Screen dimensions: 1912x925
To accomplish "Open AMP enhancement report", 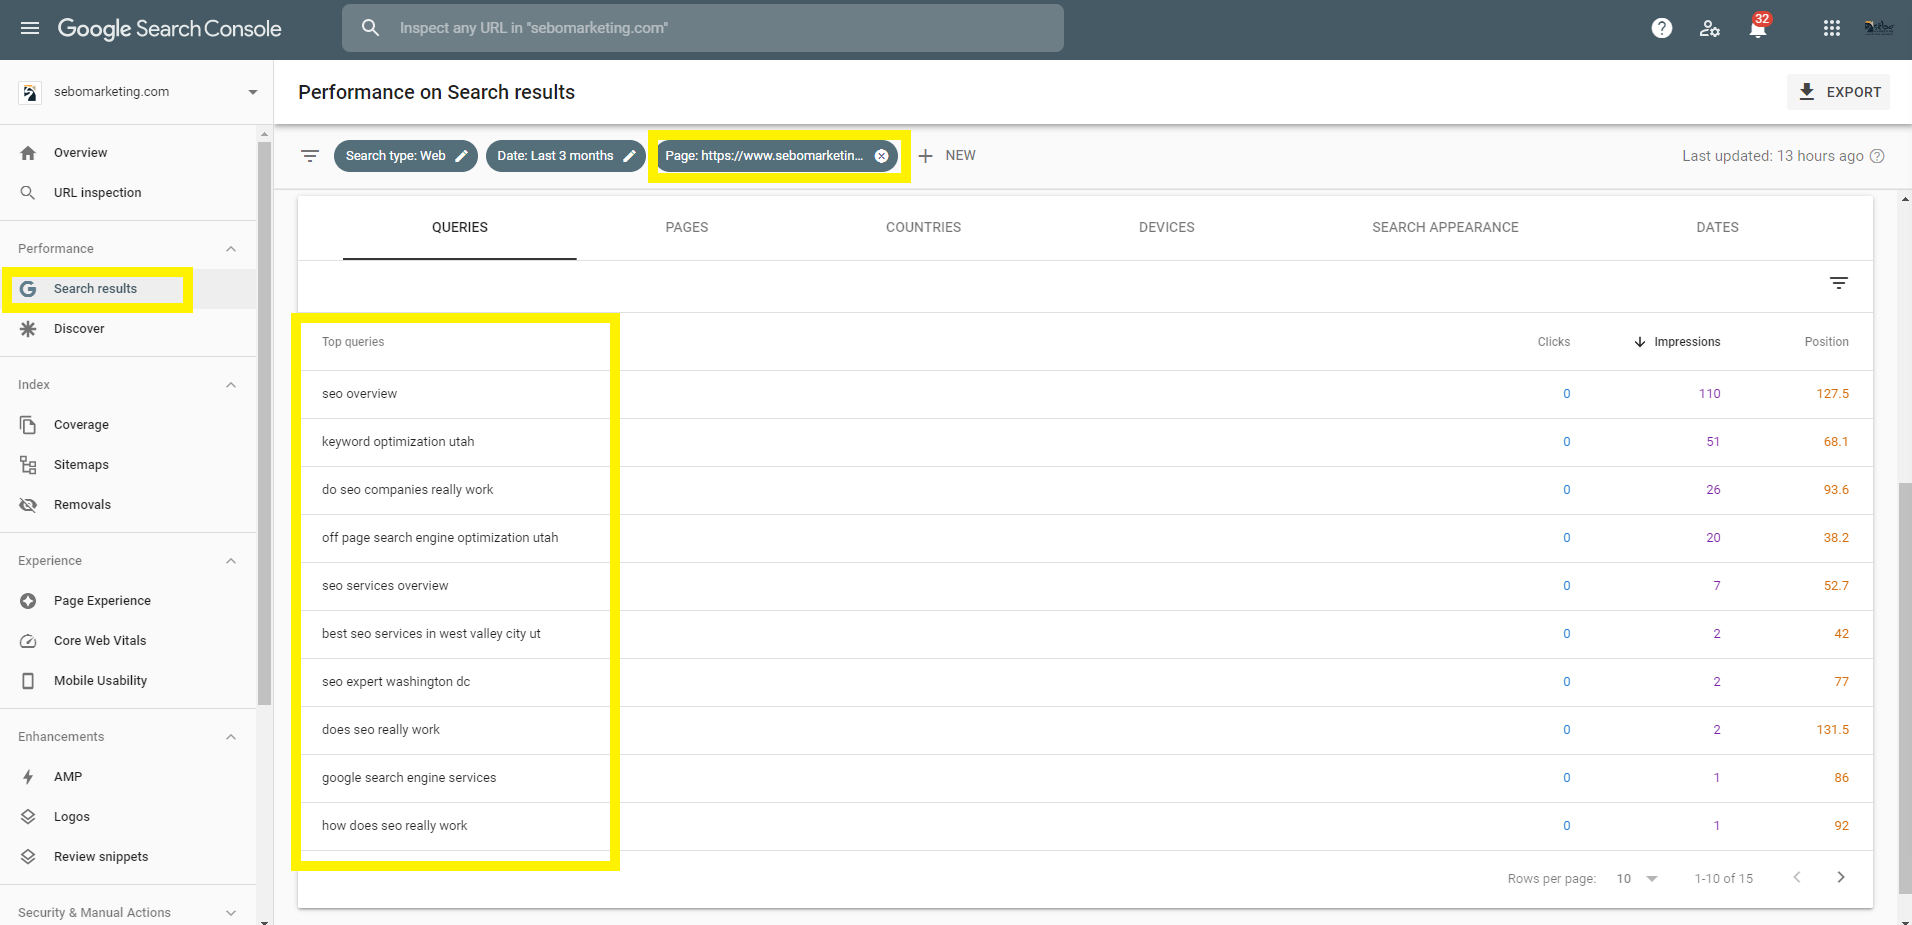I will 128,777.
